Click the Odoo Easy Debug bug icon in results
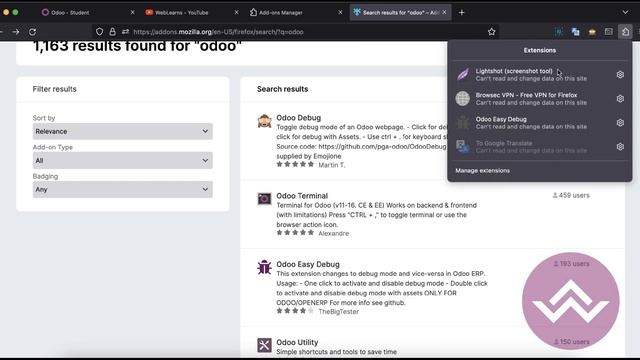The image size is (640, 360). click(264, 267)
